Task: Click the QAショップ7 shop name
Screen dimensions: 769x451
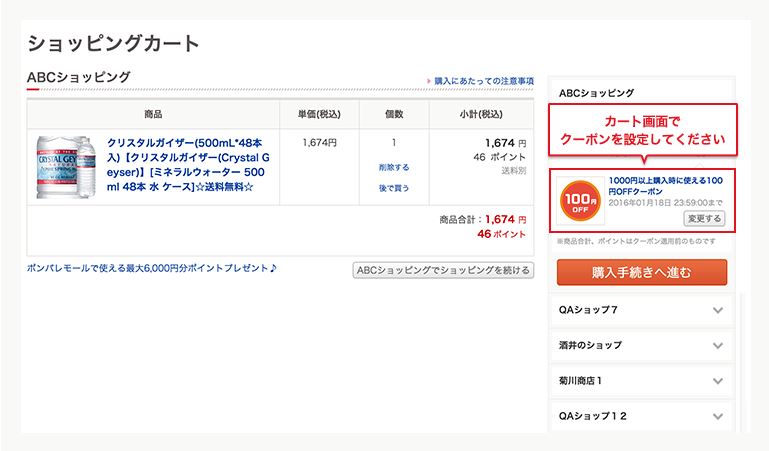Action: (588, 310)
